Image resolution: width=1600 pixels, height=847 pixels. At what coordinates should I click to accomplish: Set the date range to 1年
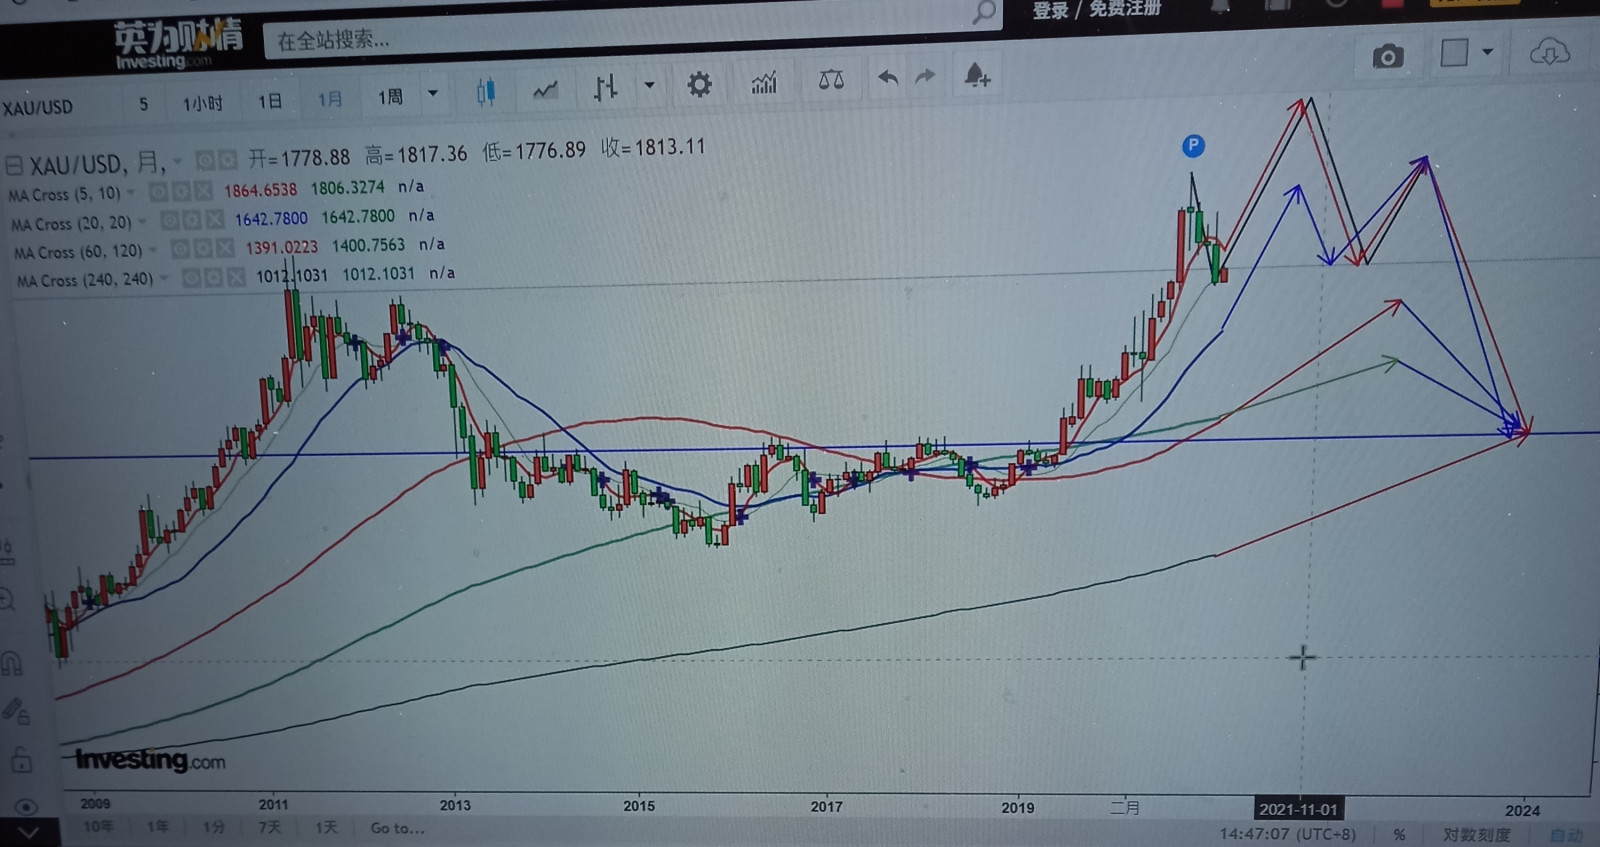point(158,826)
